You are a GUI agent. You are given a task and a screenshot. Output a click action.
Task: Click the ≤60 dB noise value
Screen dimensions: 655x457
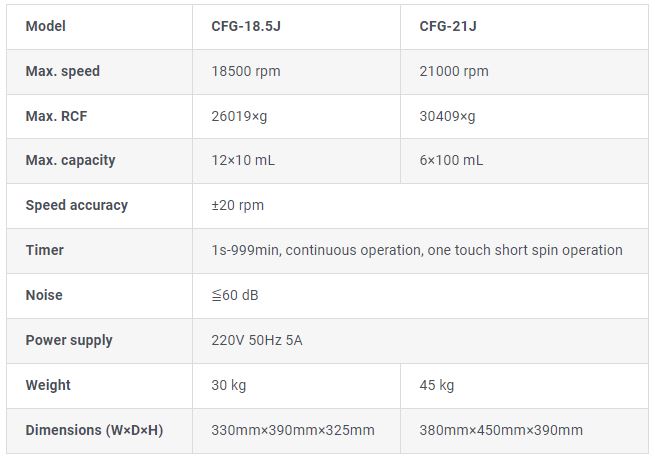point(236,295)
